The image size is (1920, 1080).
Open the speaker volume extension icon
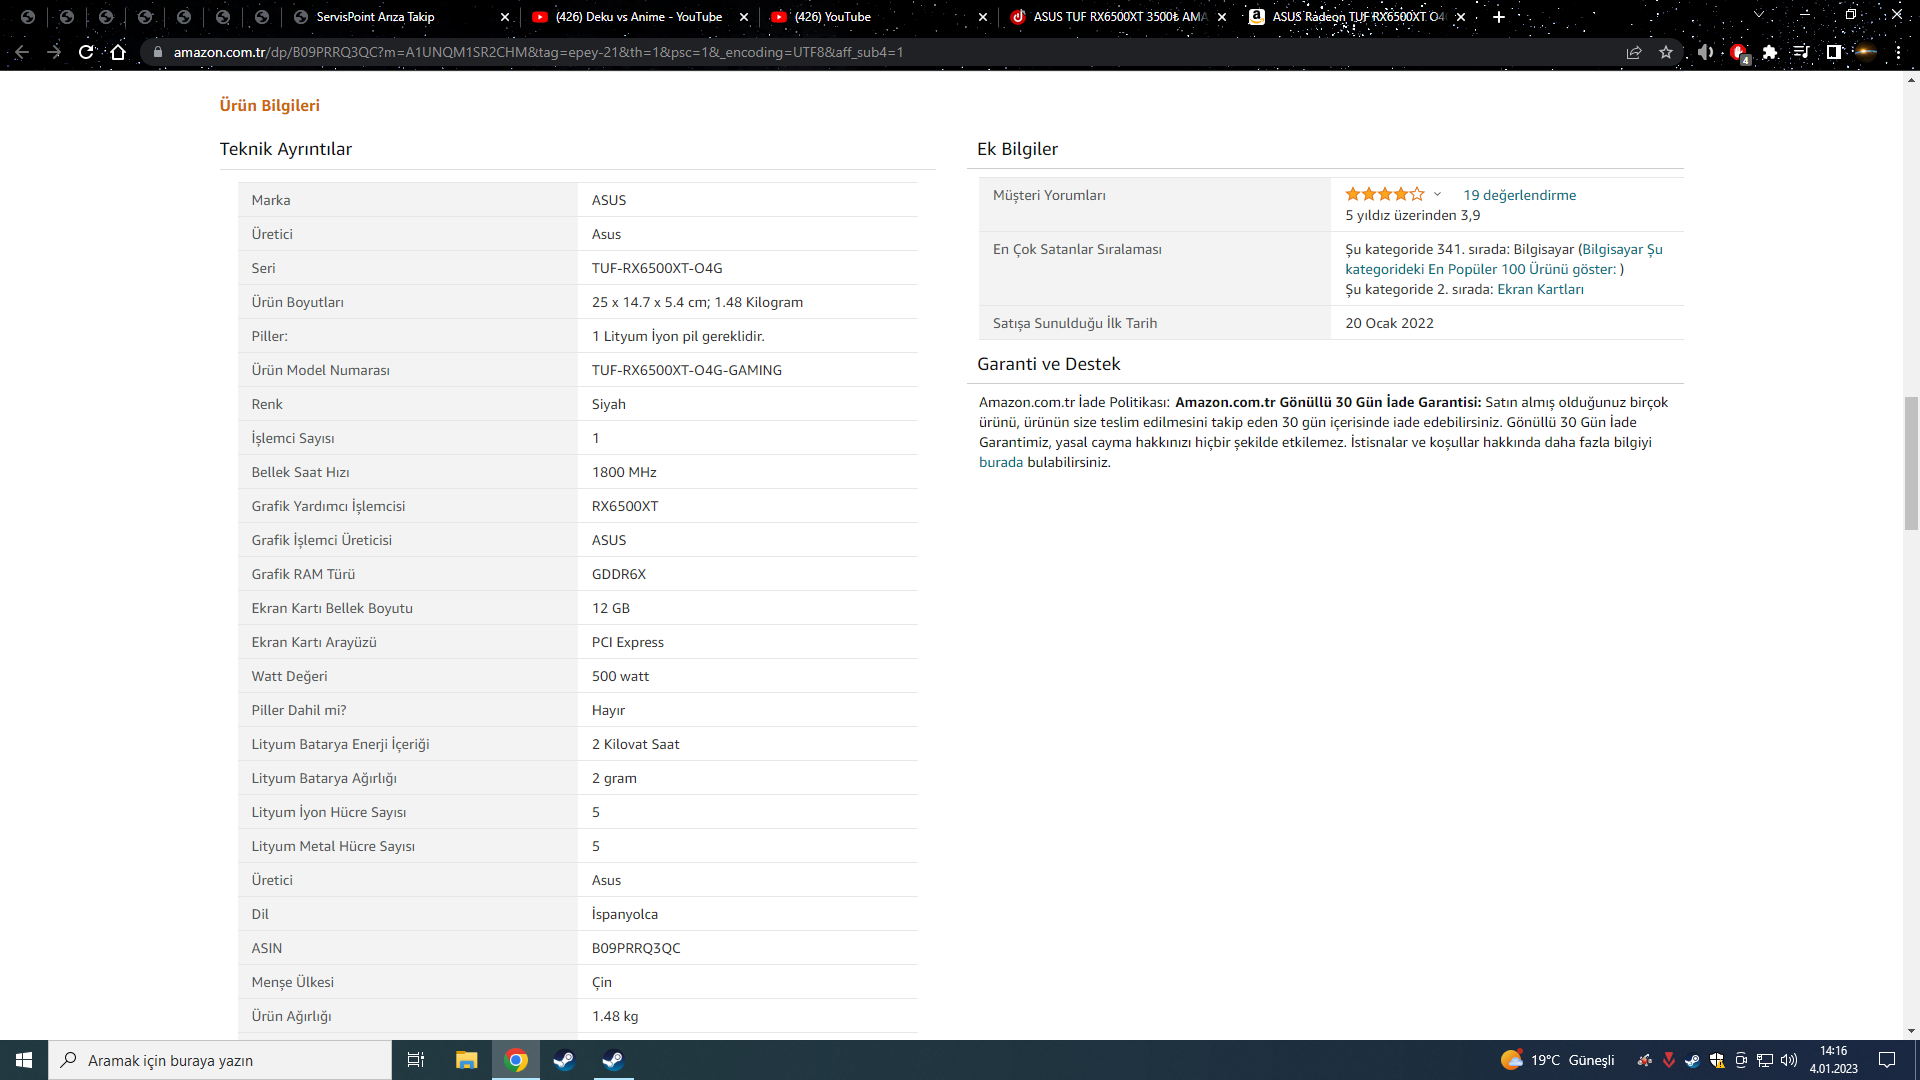point(1705,52)
